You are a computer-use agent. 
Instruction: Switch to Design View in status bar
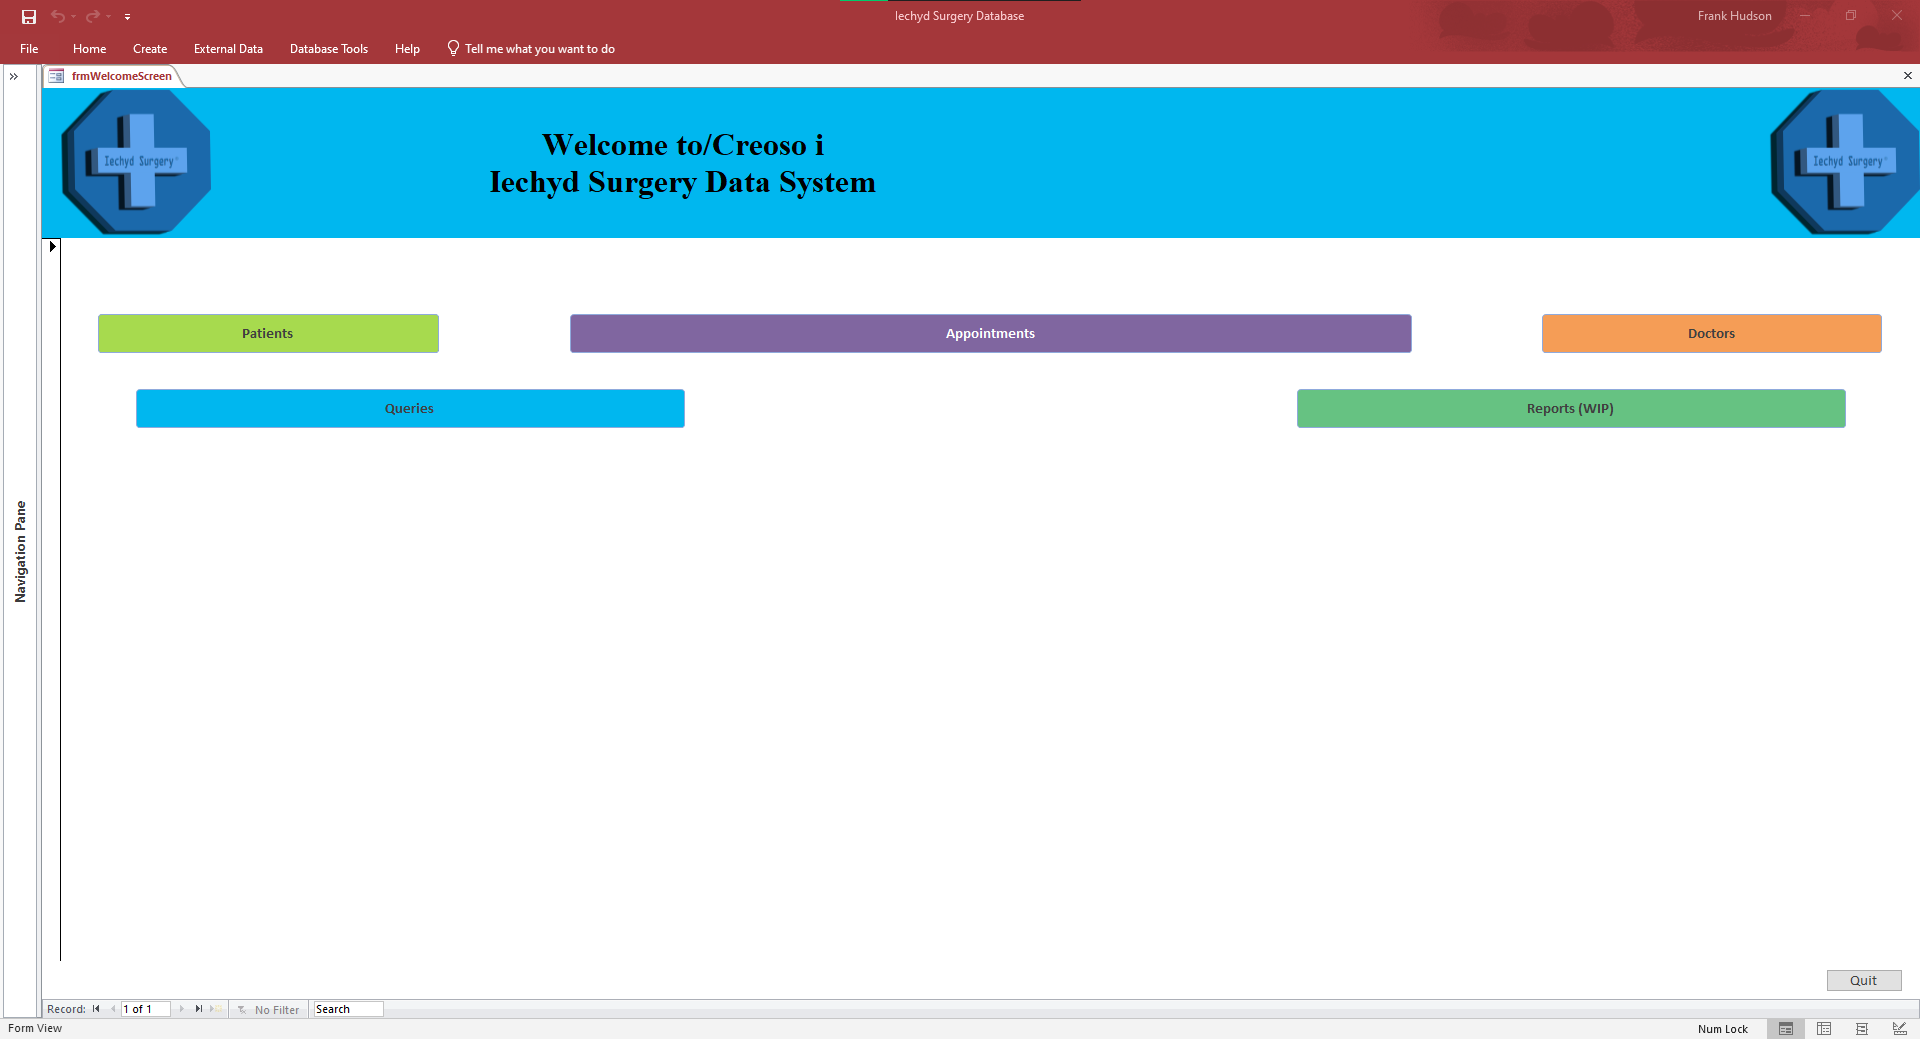point(1899,1029)
